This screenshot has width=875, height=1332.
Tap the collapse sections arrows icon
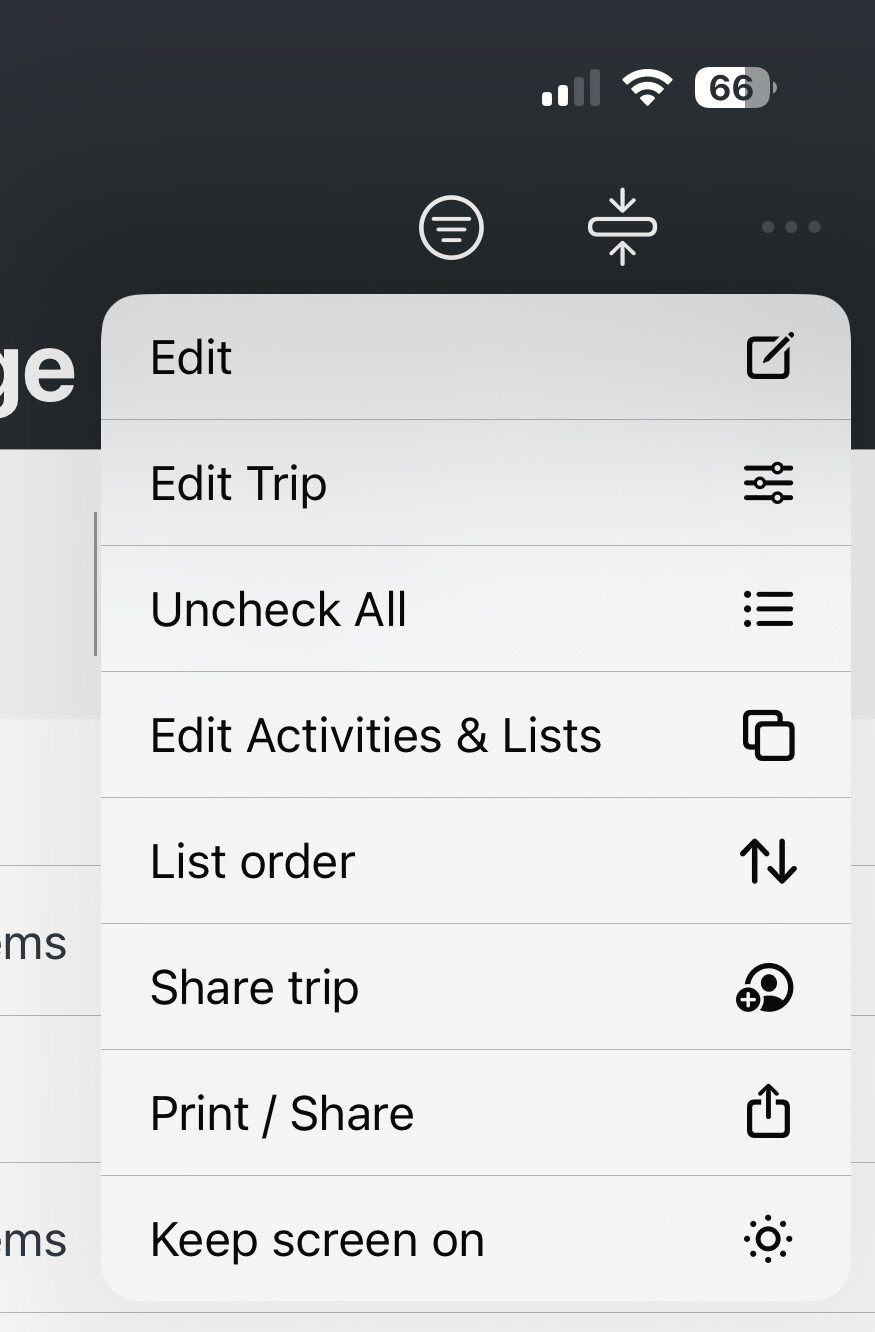pos(622,227)
